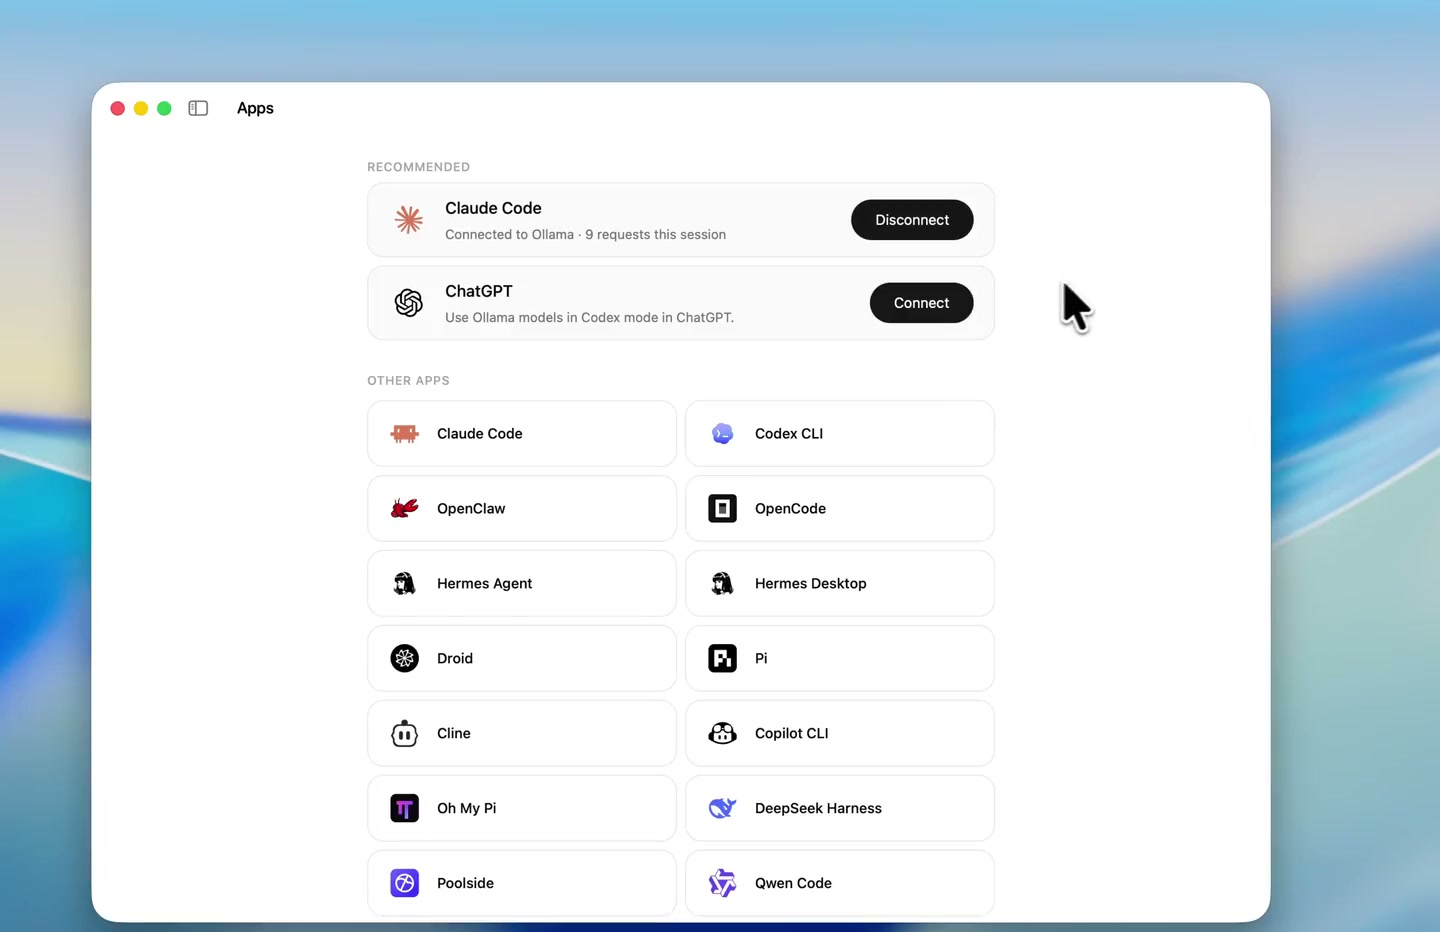Image resolution: width=1440 pixels, height=932 pixels.
Task: Click the red OpenClaw lobster icon
Action: click(x=404, y=509)
